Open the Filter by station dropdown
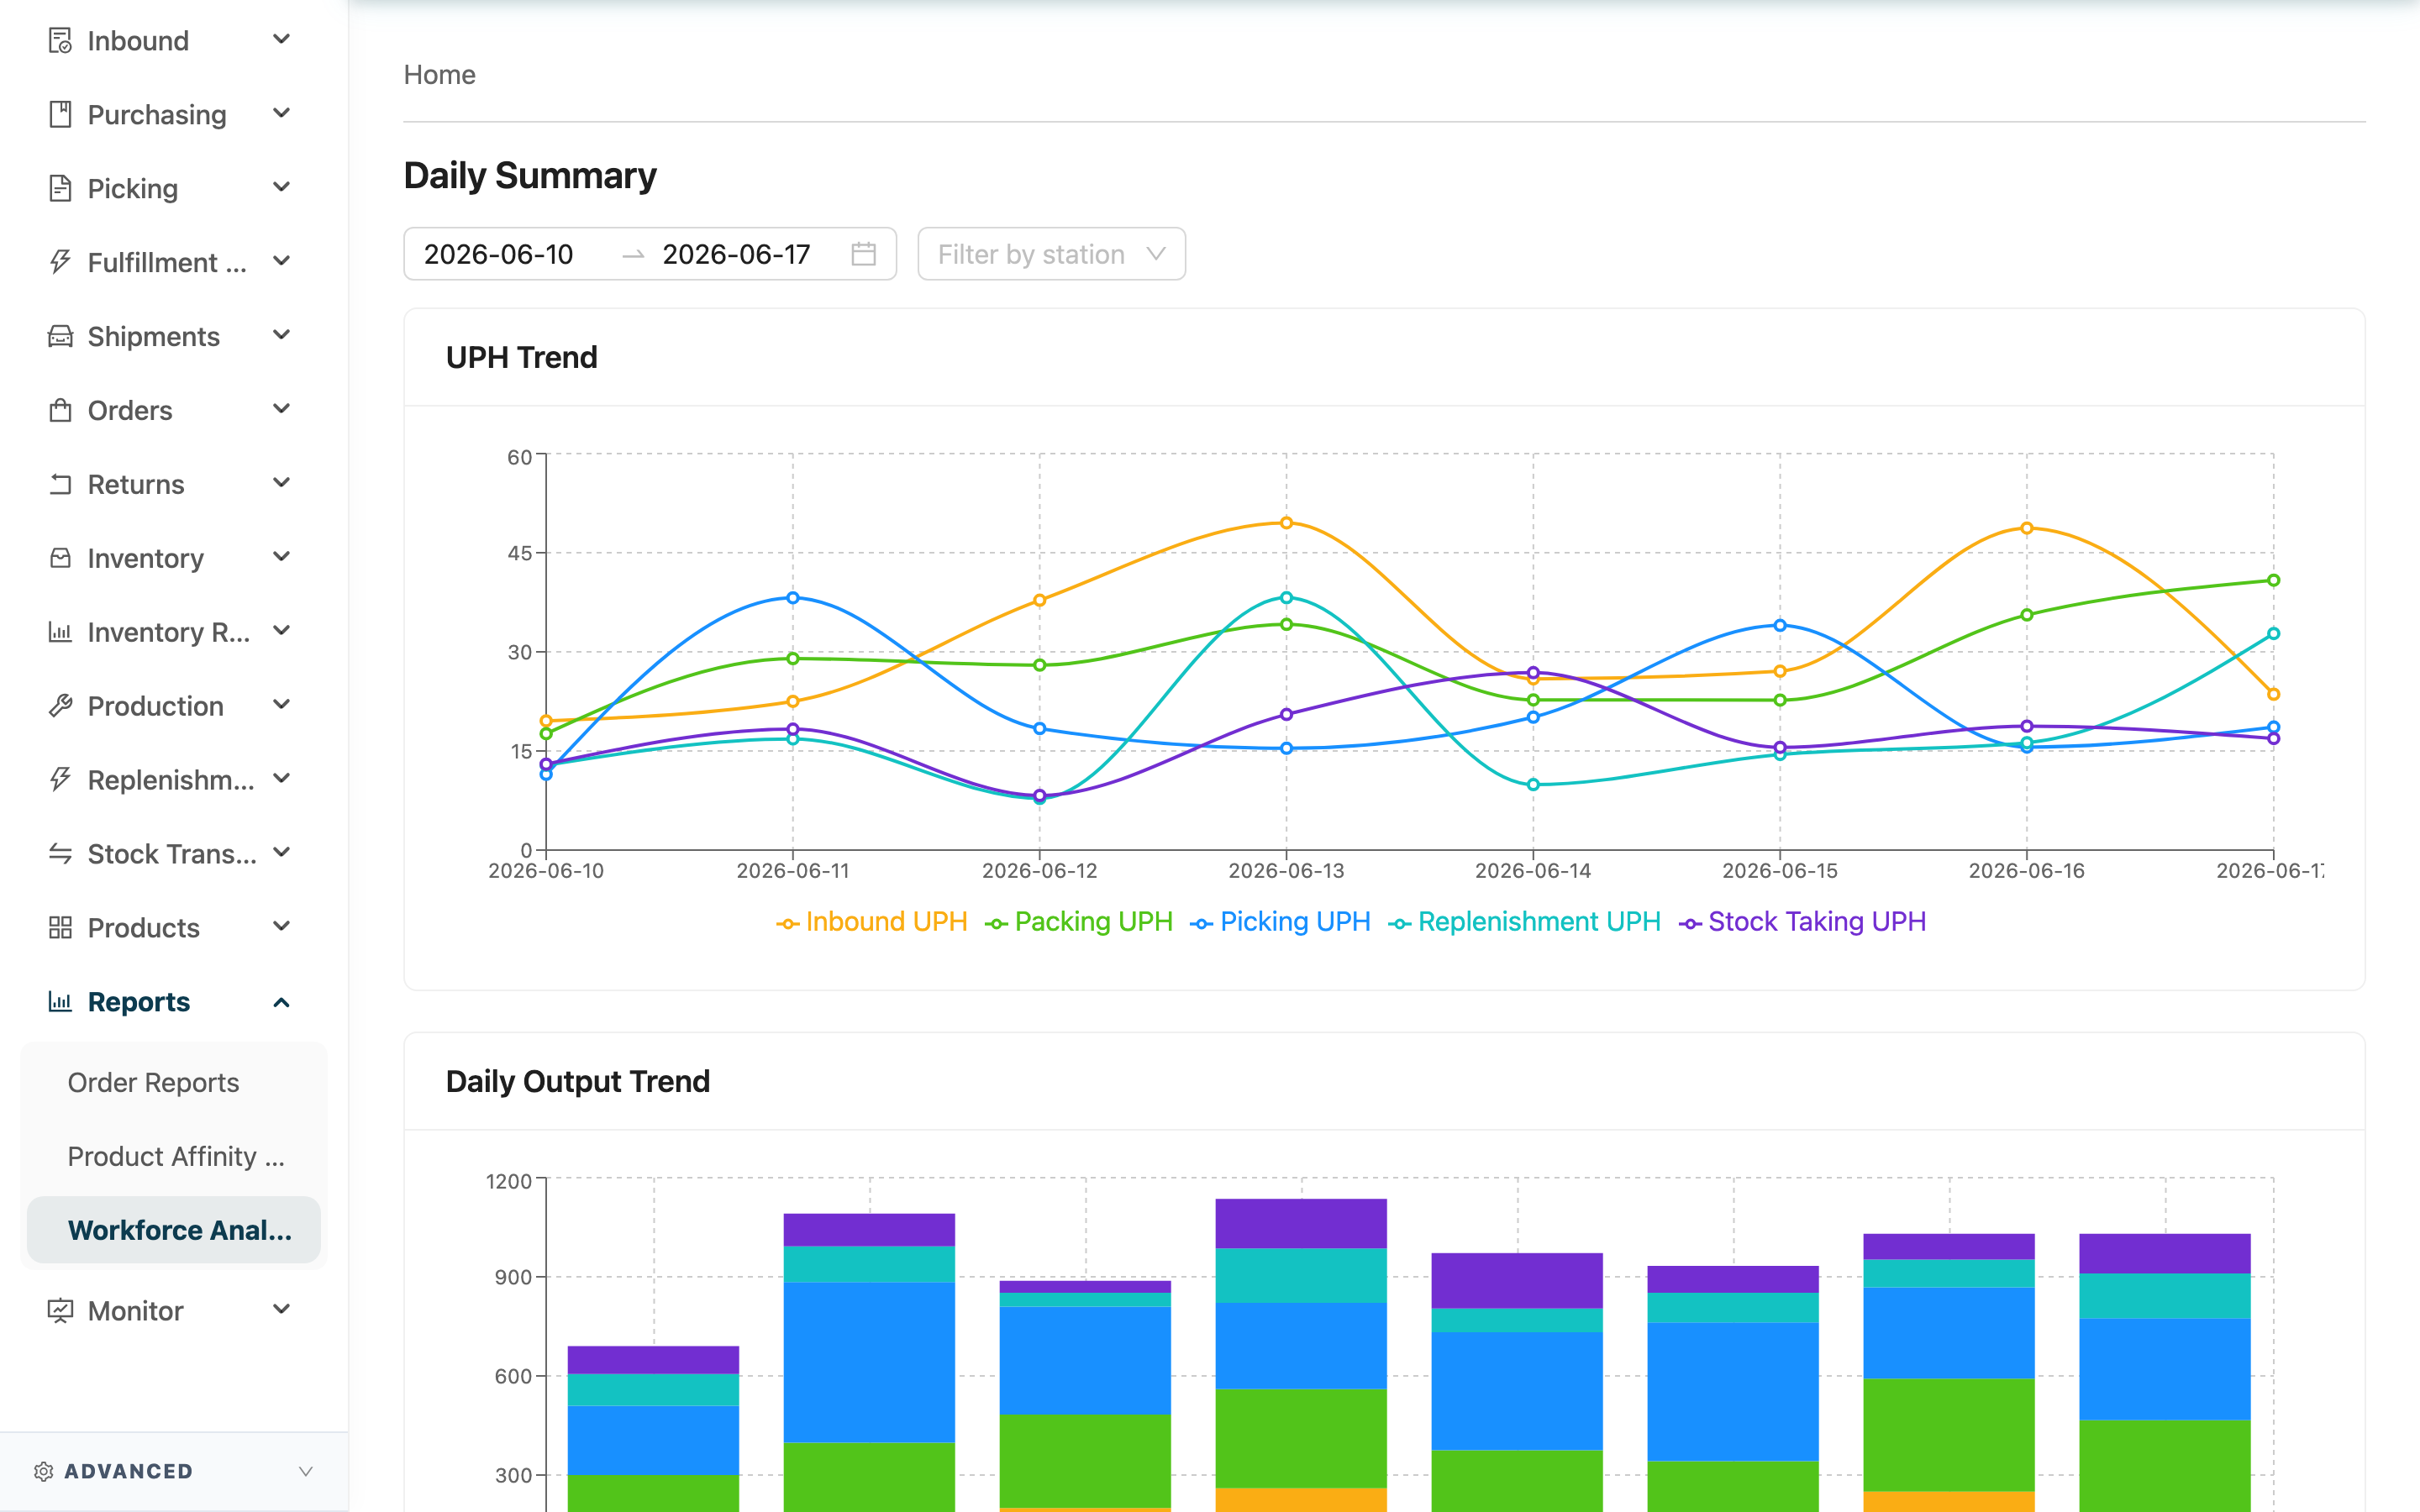The image size is (2420, 1512). pos(1051,255)
